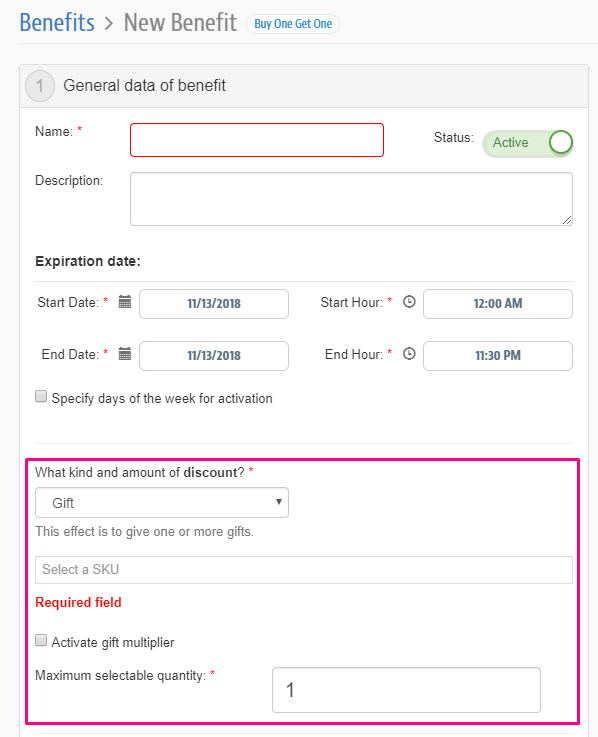Open the Start Date 11/13/2018 picker field

[214, 304]
